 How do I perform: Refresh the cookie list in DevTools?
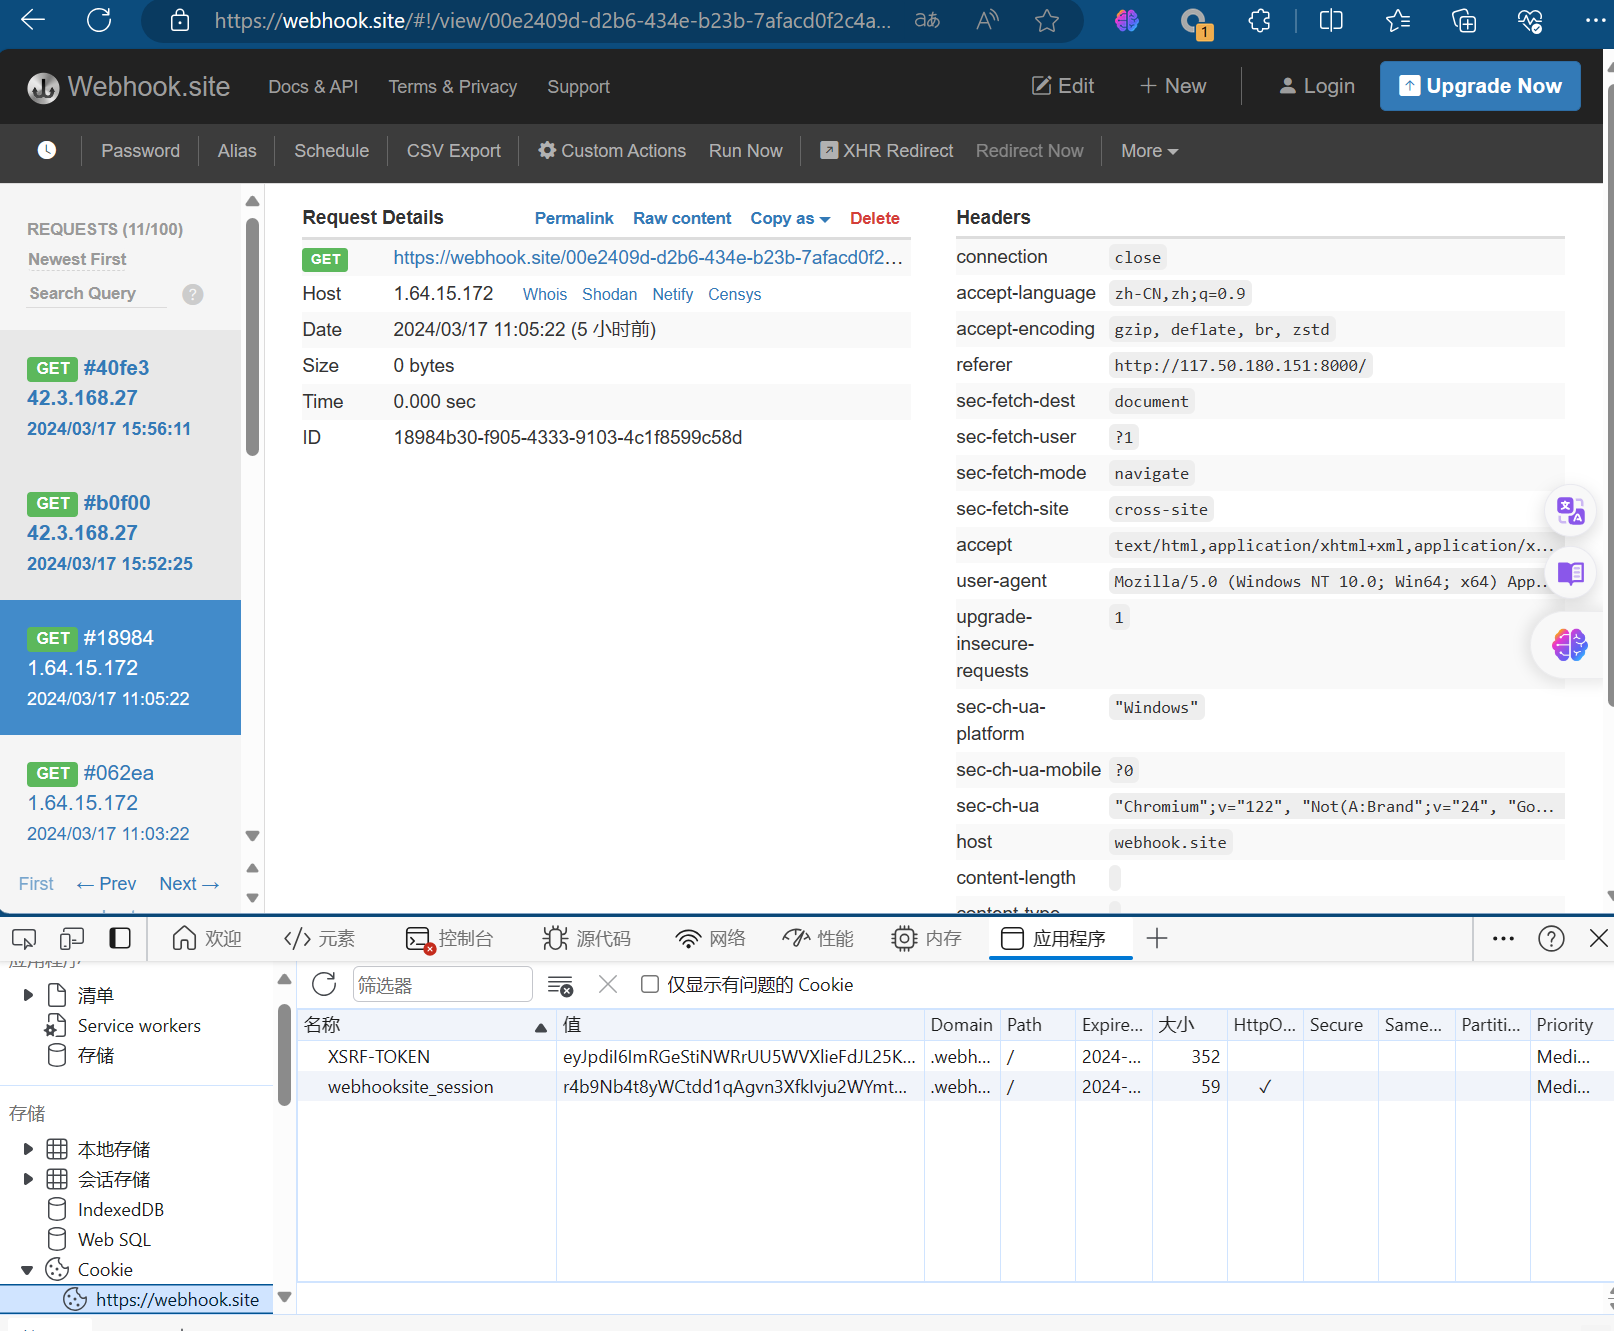pos(324,984)
